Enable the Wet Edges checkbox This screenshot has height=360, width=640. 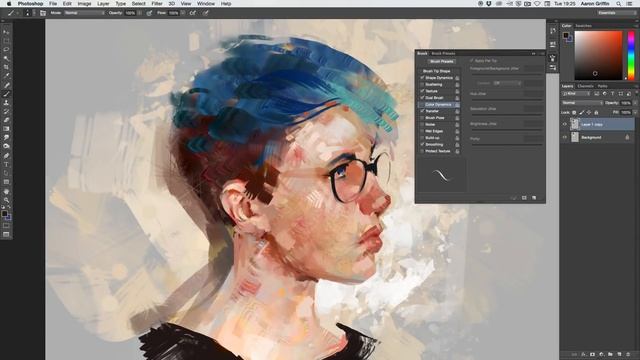pos(422,131)
